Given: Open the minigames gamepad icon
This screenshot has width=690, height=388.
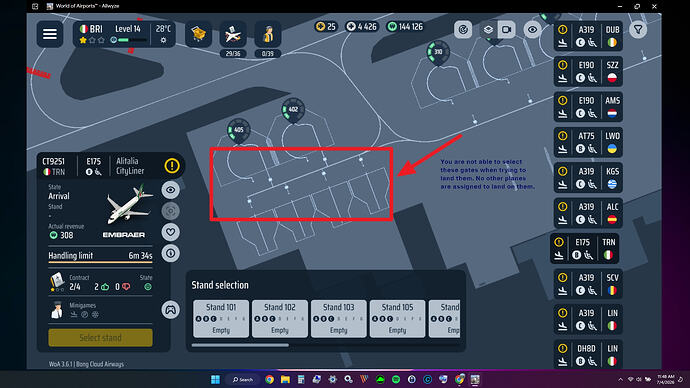Looking at the screenshot, I should [x=170, y=310].
